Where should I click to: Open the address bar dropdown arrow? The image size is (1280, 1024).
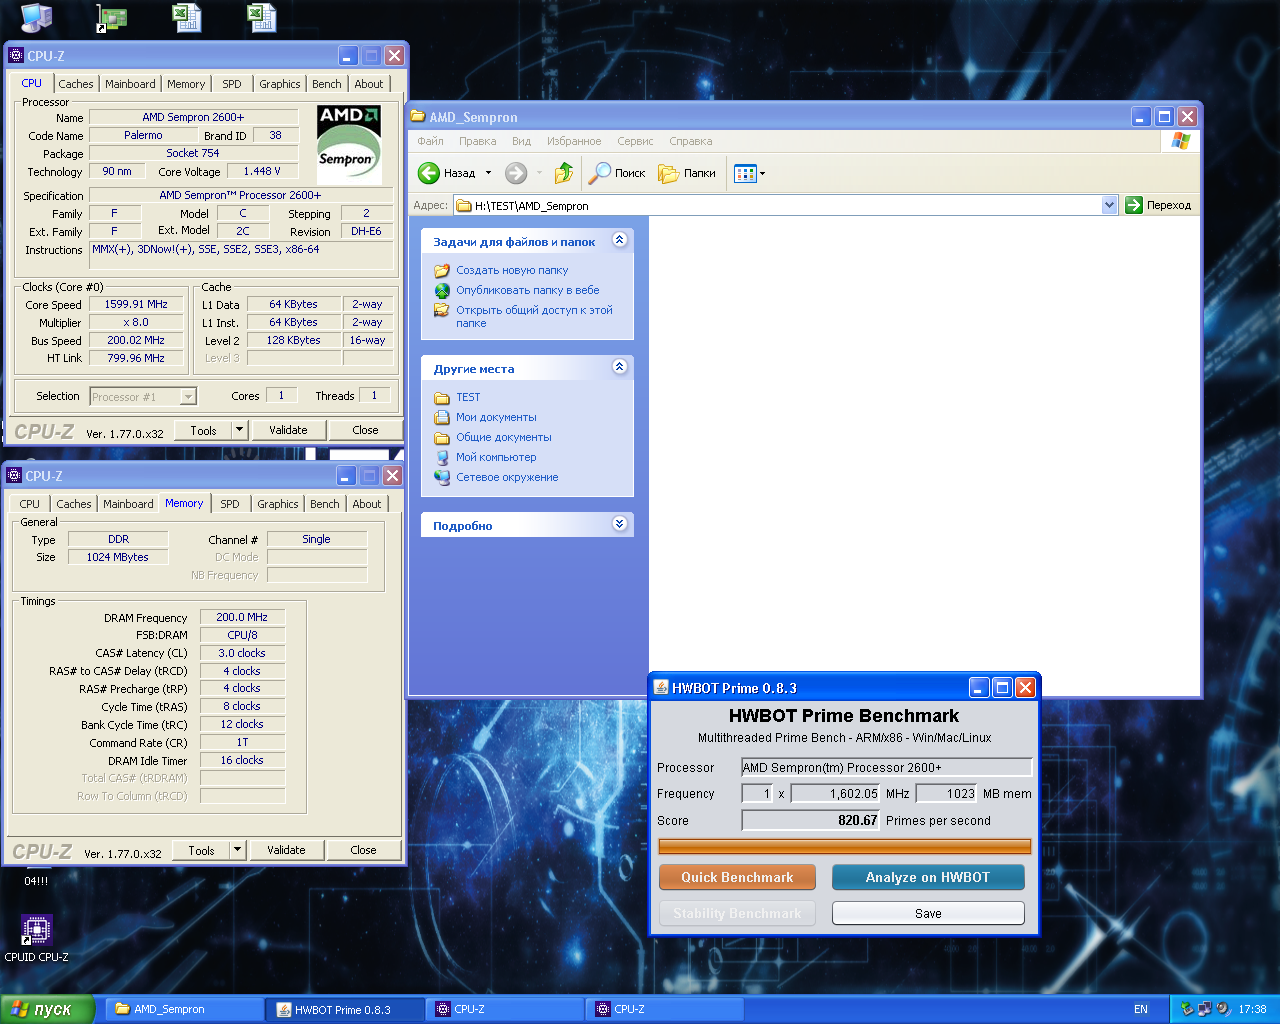pos(1109,205)
